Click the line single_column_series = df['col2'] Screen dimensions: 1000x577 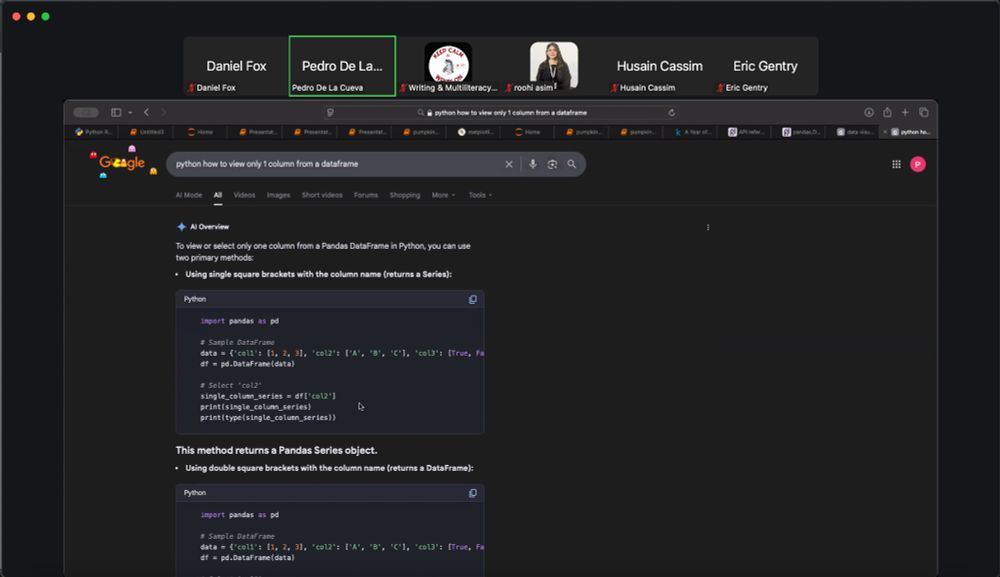268,396
